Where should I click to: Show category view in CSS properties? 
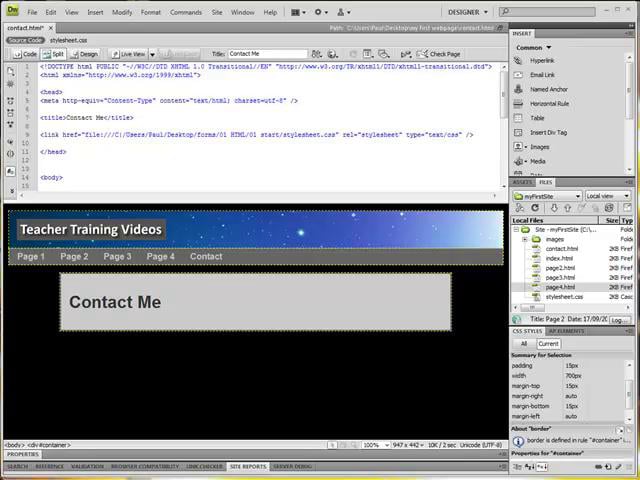pyautogui.click(x=518, y=467)
